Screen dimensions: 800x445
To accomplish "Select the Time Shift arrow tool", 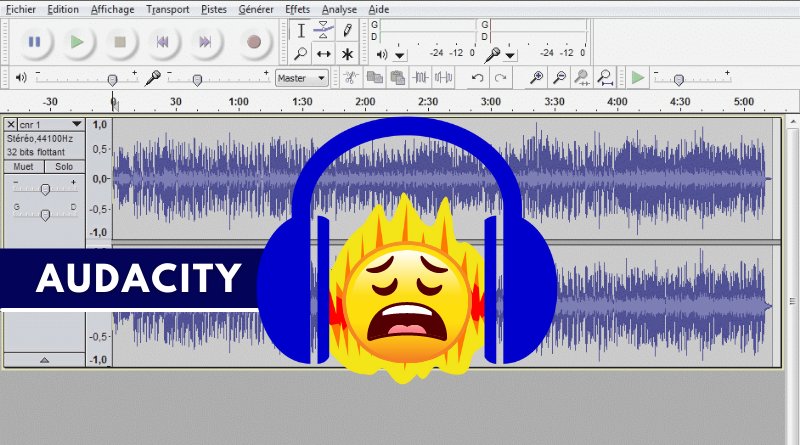I will coord(324,53).
